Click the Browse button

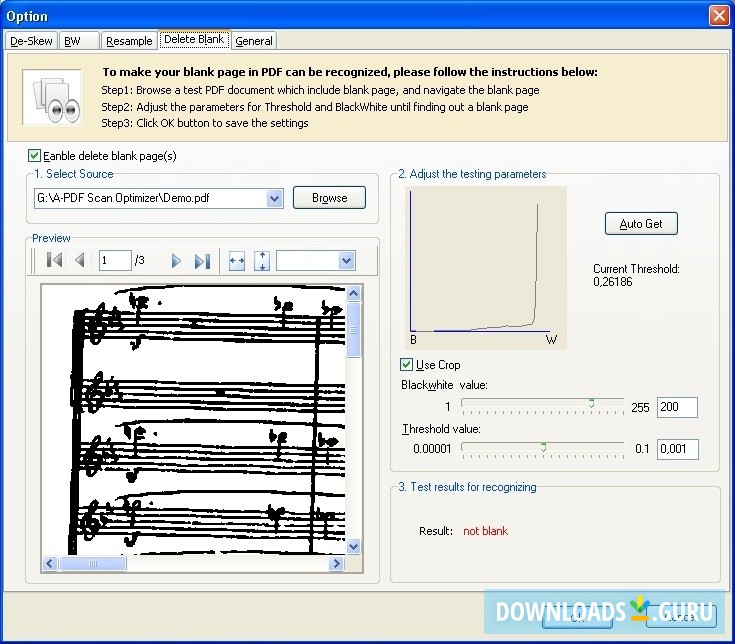[x=330, y=198]
